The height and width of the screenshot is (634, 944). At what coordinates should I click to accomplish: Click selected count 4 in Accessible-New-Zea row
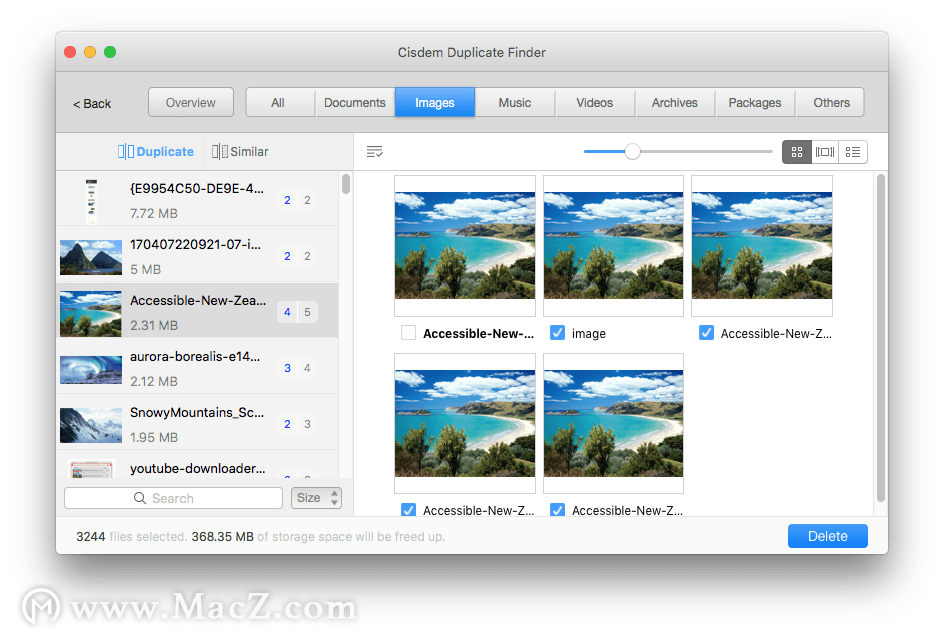point(287,312)
